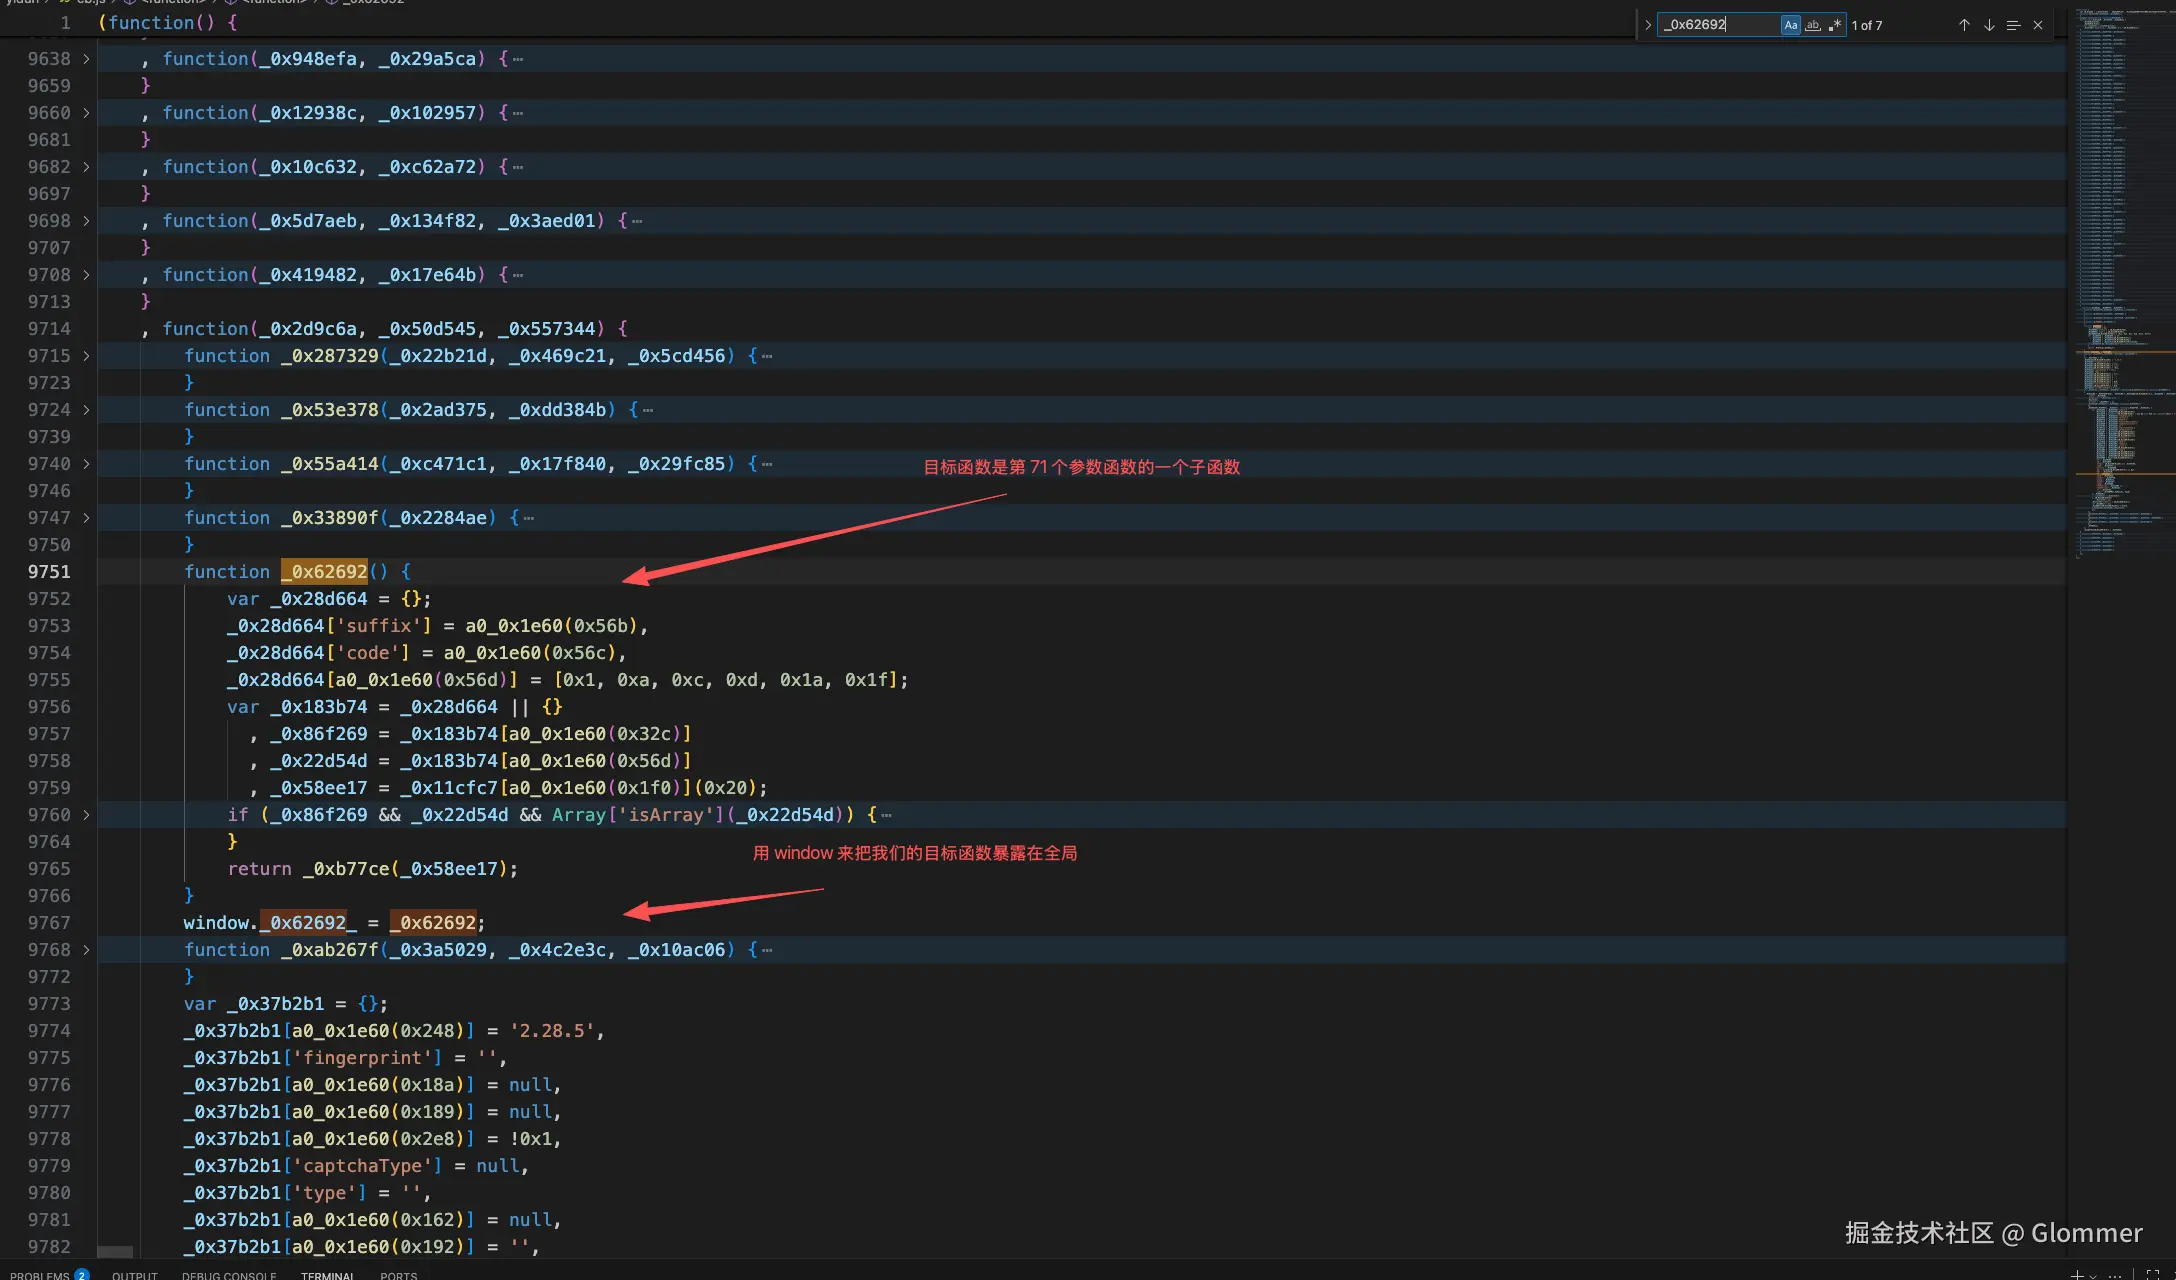
Task: Open the Debug Console tab
Action: (229, 1275)
